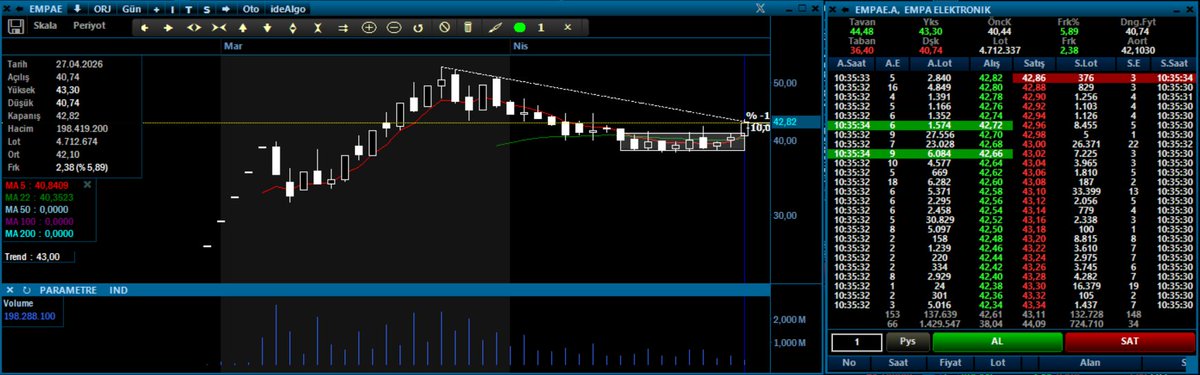Click the double right arrows icon
The image size is (1200, 375).
(343, 27)
